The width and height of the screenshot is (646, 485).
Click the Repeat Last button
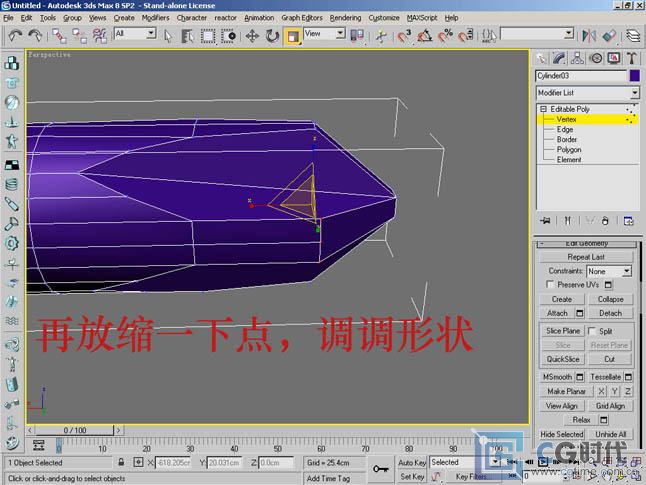coord(586,257)
